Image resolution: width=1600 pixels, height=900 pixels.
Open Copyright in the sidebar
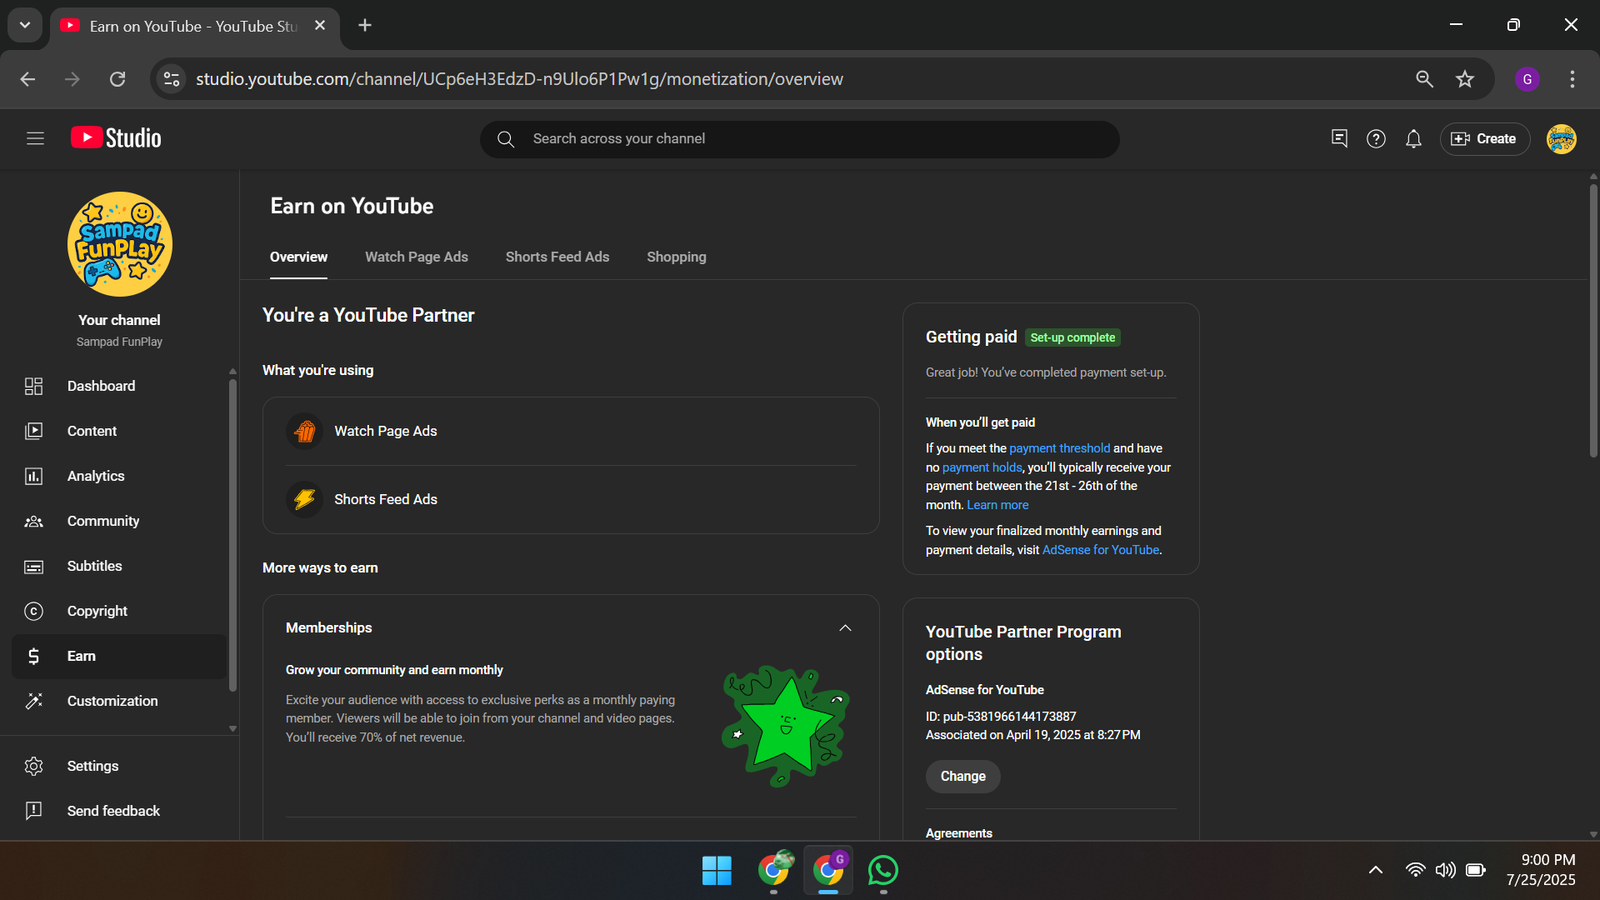119,611
